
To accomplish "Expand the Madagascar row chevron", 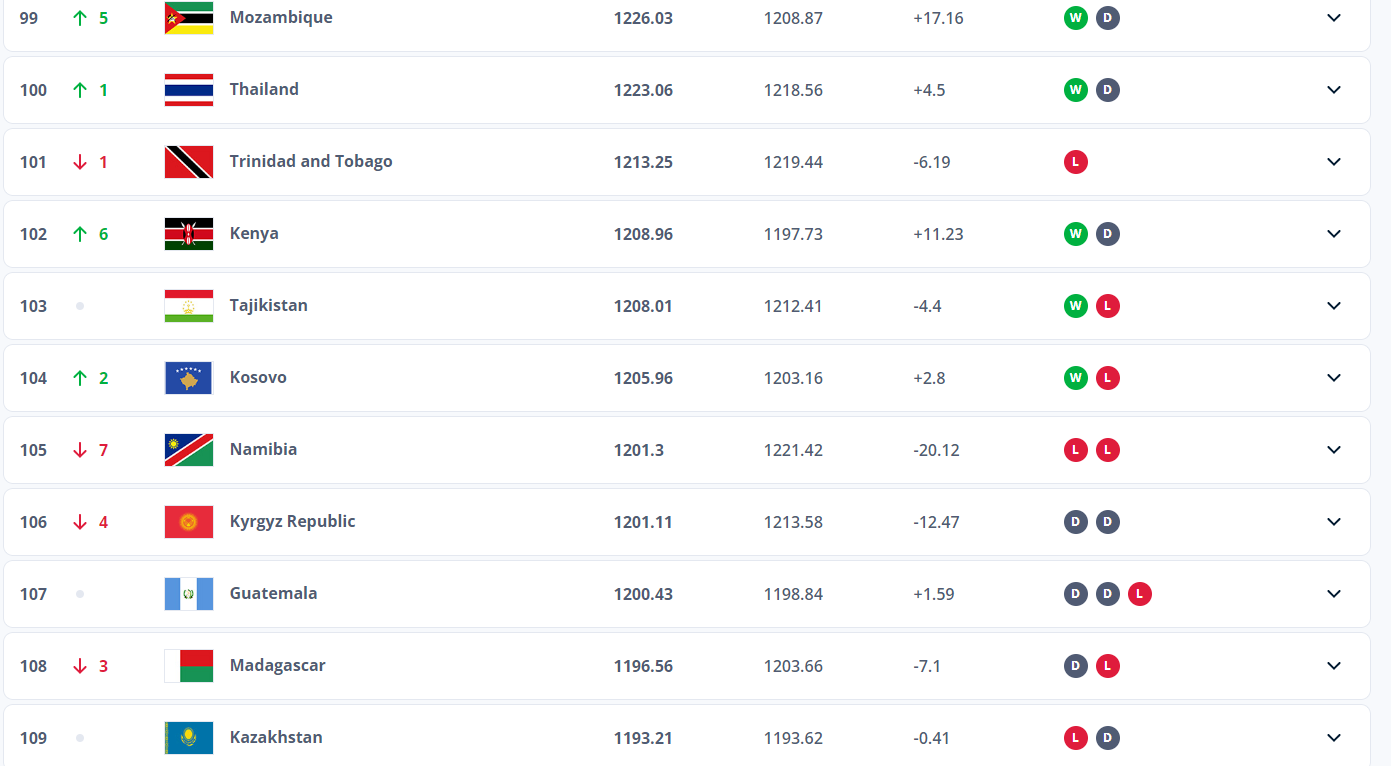I will click(x=1333, y=666).
